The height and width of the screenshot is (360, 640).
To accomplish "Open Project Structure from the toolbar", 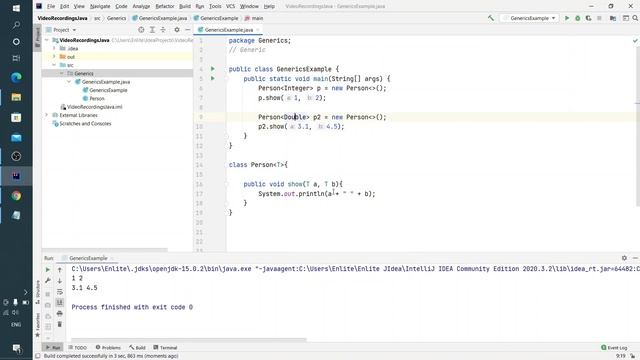I will pyautogui.click(x=613, y=18).
